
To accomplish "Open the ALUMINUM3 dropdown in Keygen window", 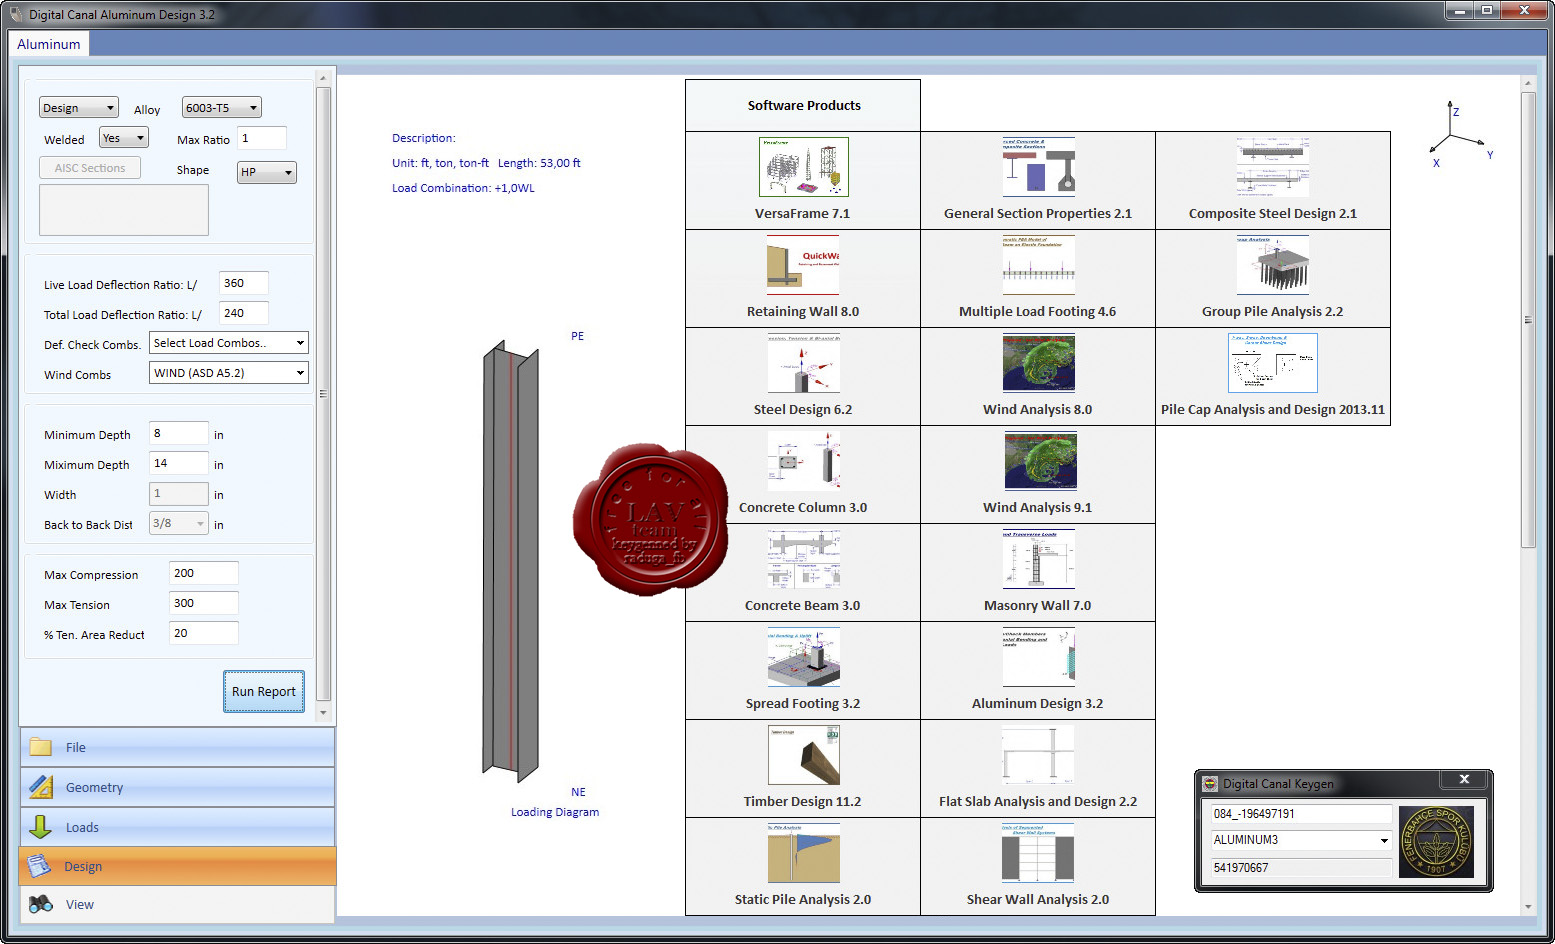I will point(1301,840).
